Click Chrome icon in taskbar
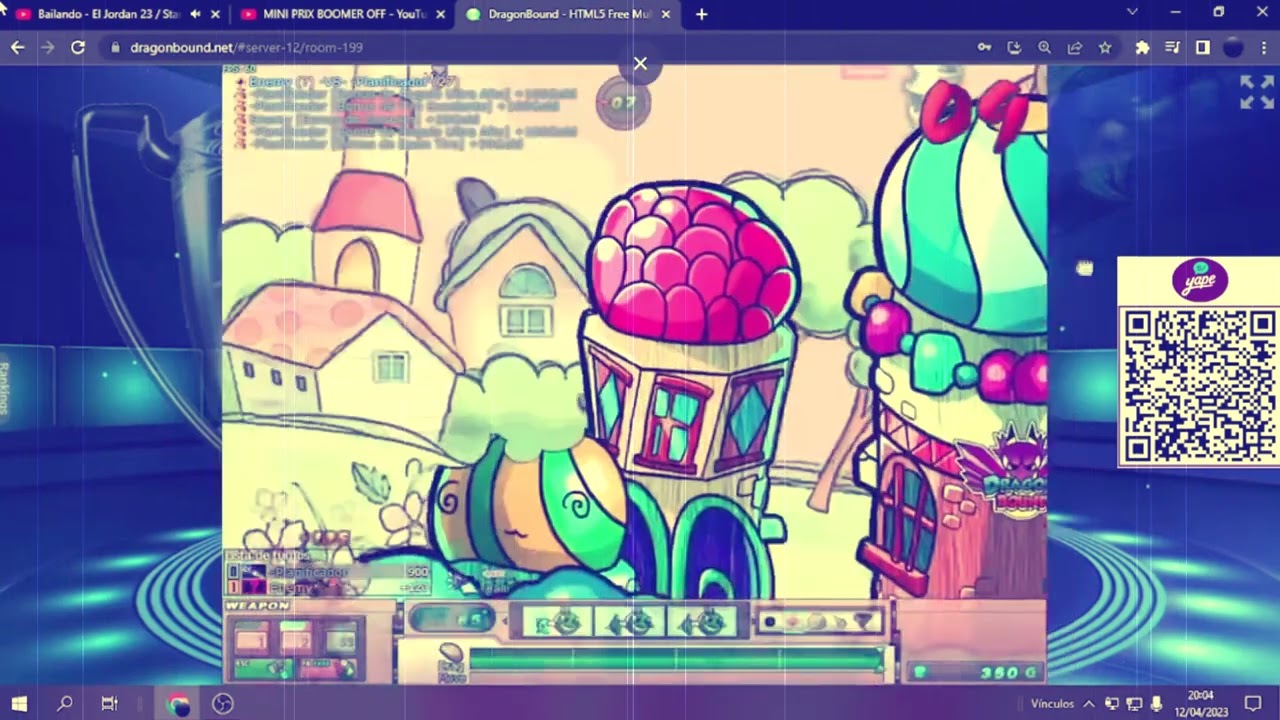This screenshot has width=1280, height=720. (x=178, y=703)
